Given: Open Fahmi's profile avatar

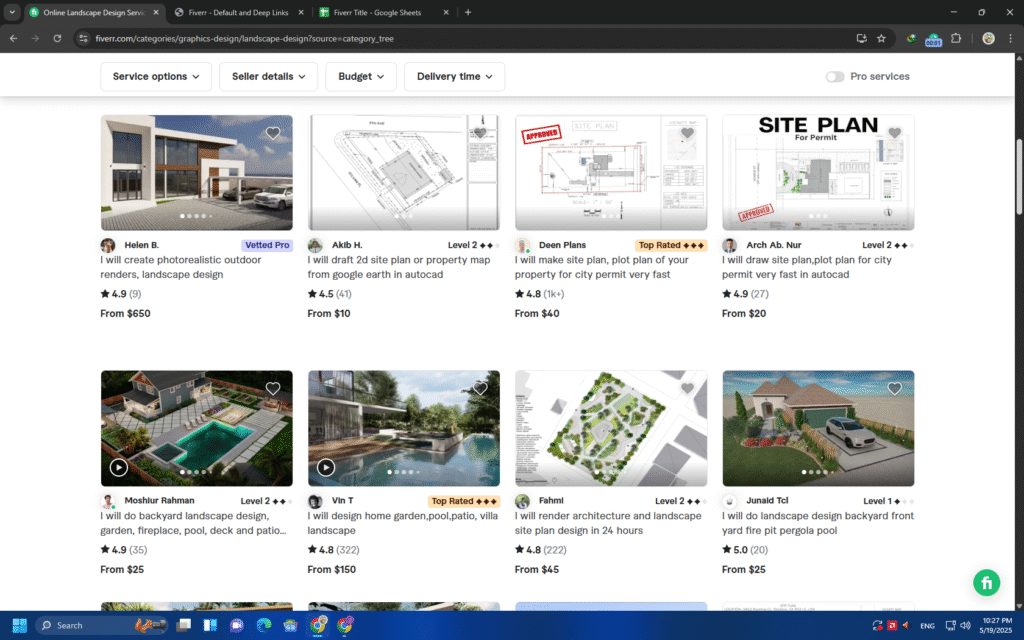Looking at the screenshot, I should tap(522, 502).
